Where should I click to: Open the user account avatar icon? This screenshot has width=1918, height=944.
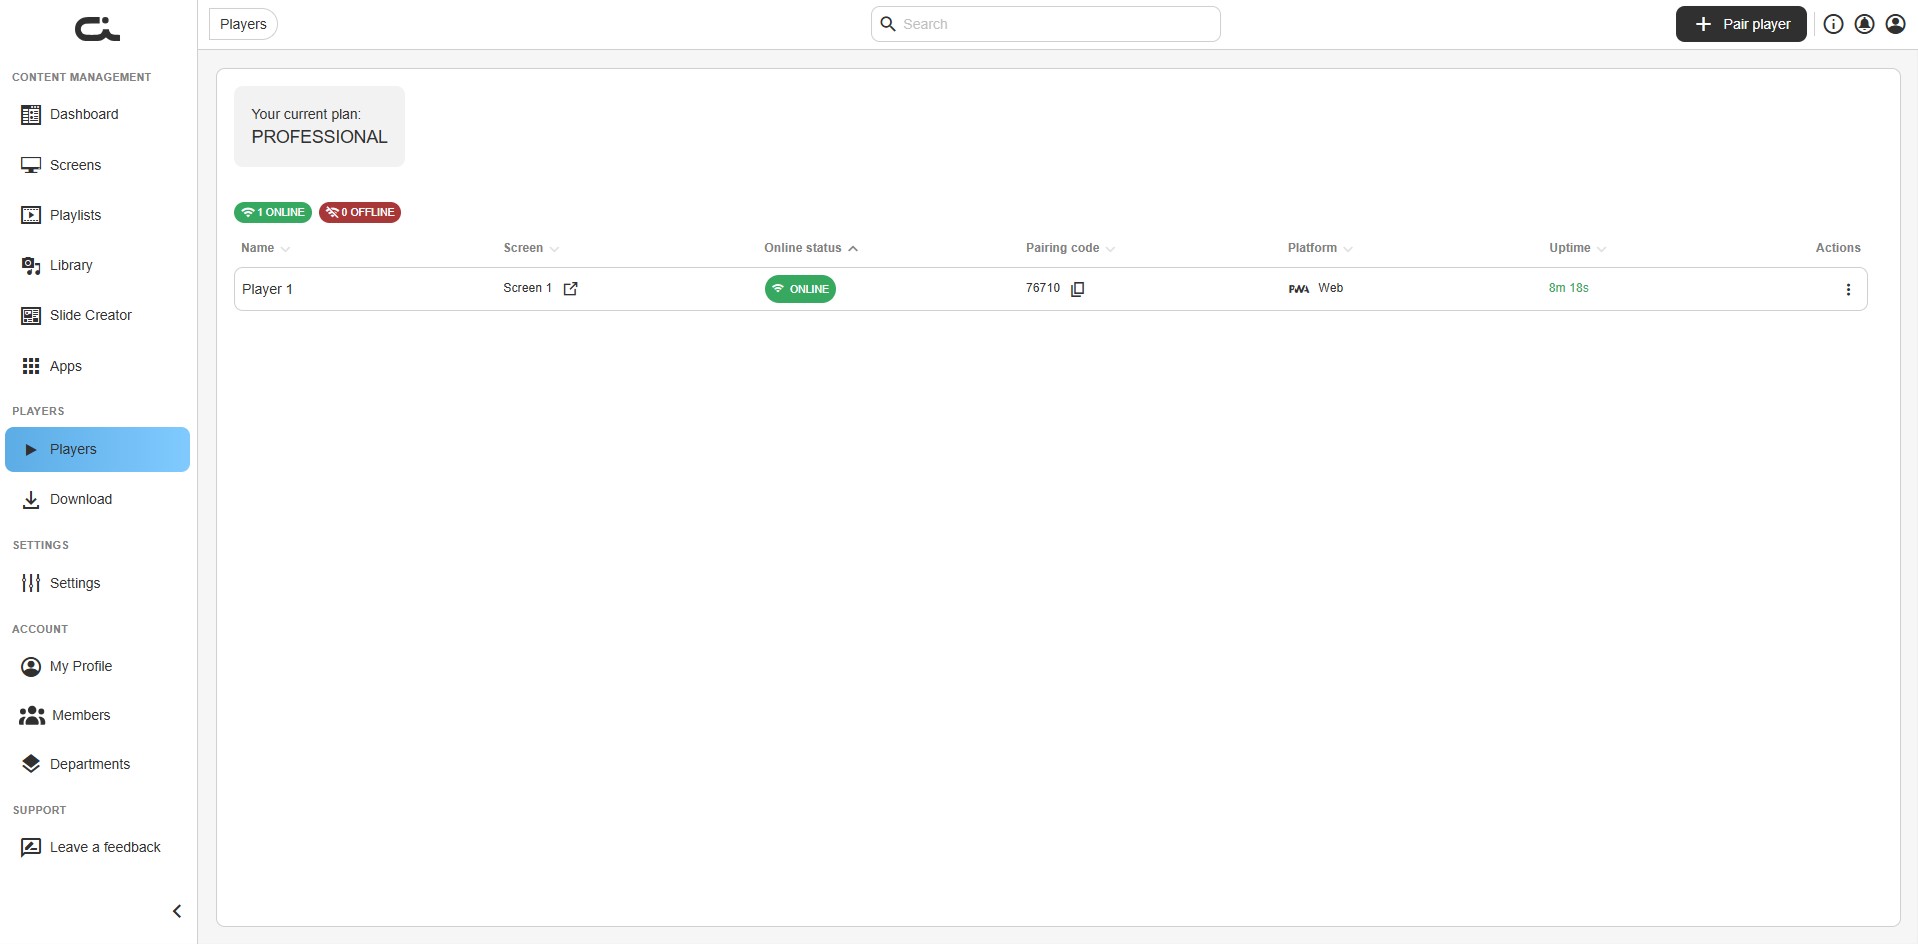click(x=1895, y=24)
